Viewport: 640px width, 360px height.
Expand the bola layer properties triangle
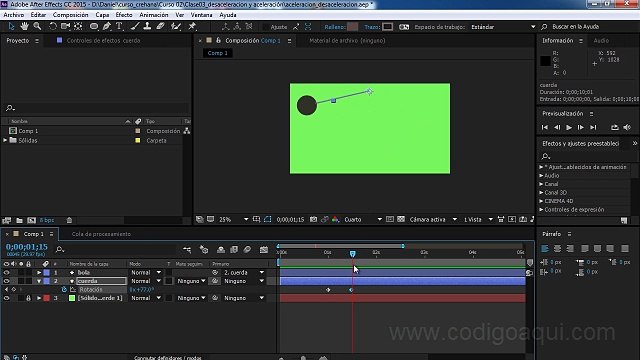[39, 272]
